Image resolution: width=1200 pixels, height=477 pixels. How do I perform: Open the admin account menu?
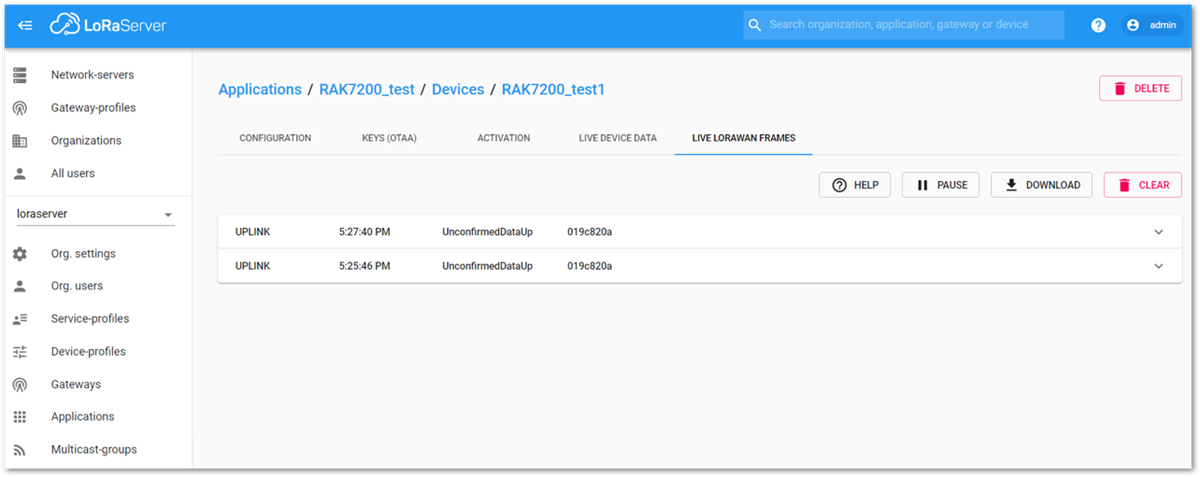(x=1152, y=25)
